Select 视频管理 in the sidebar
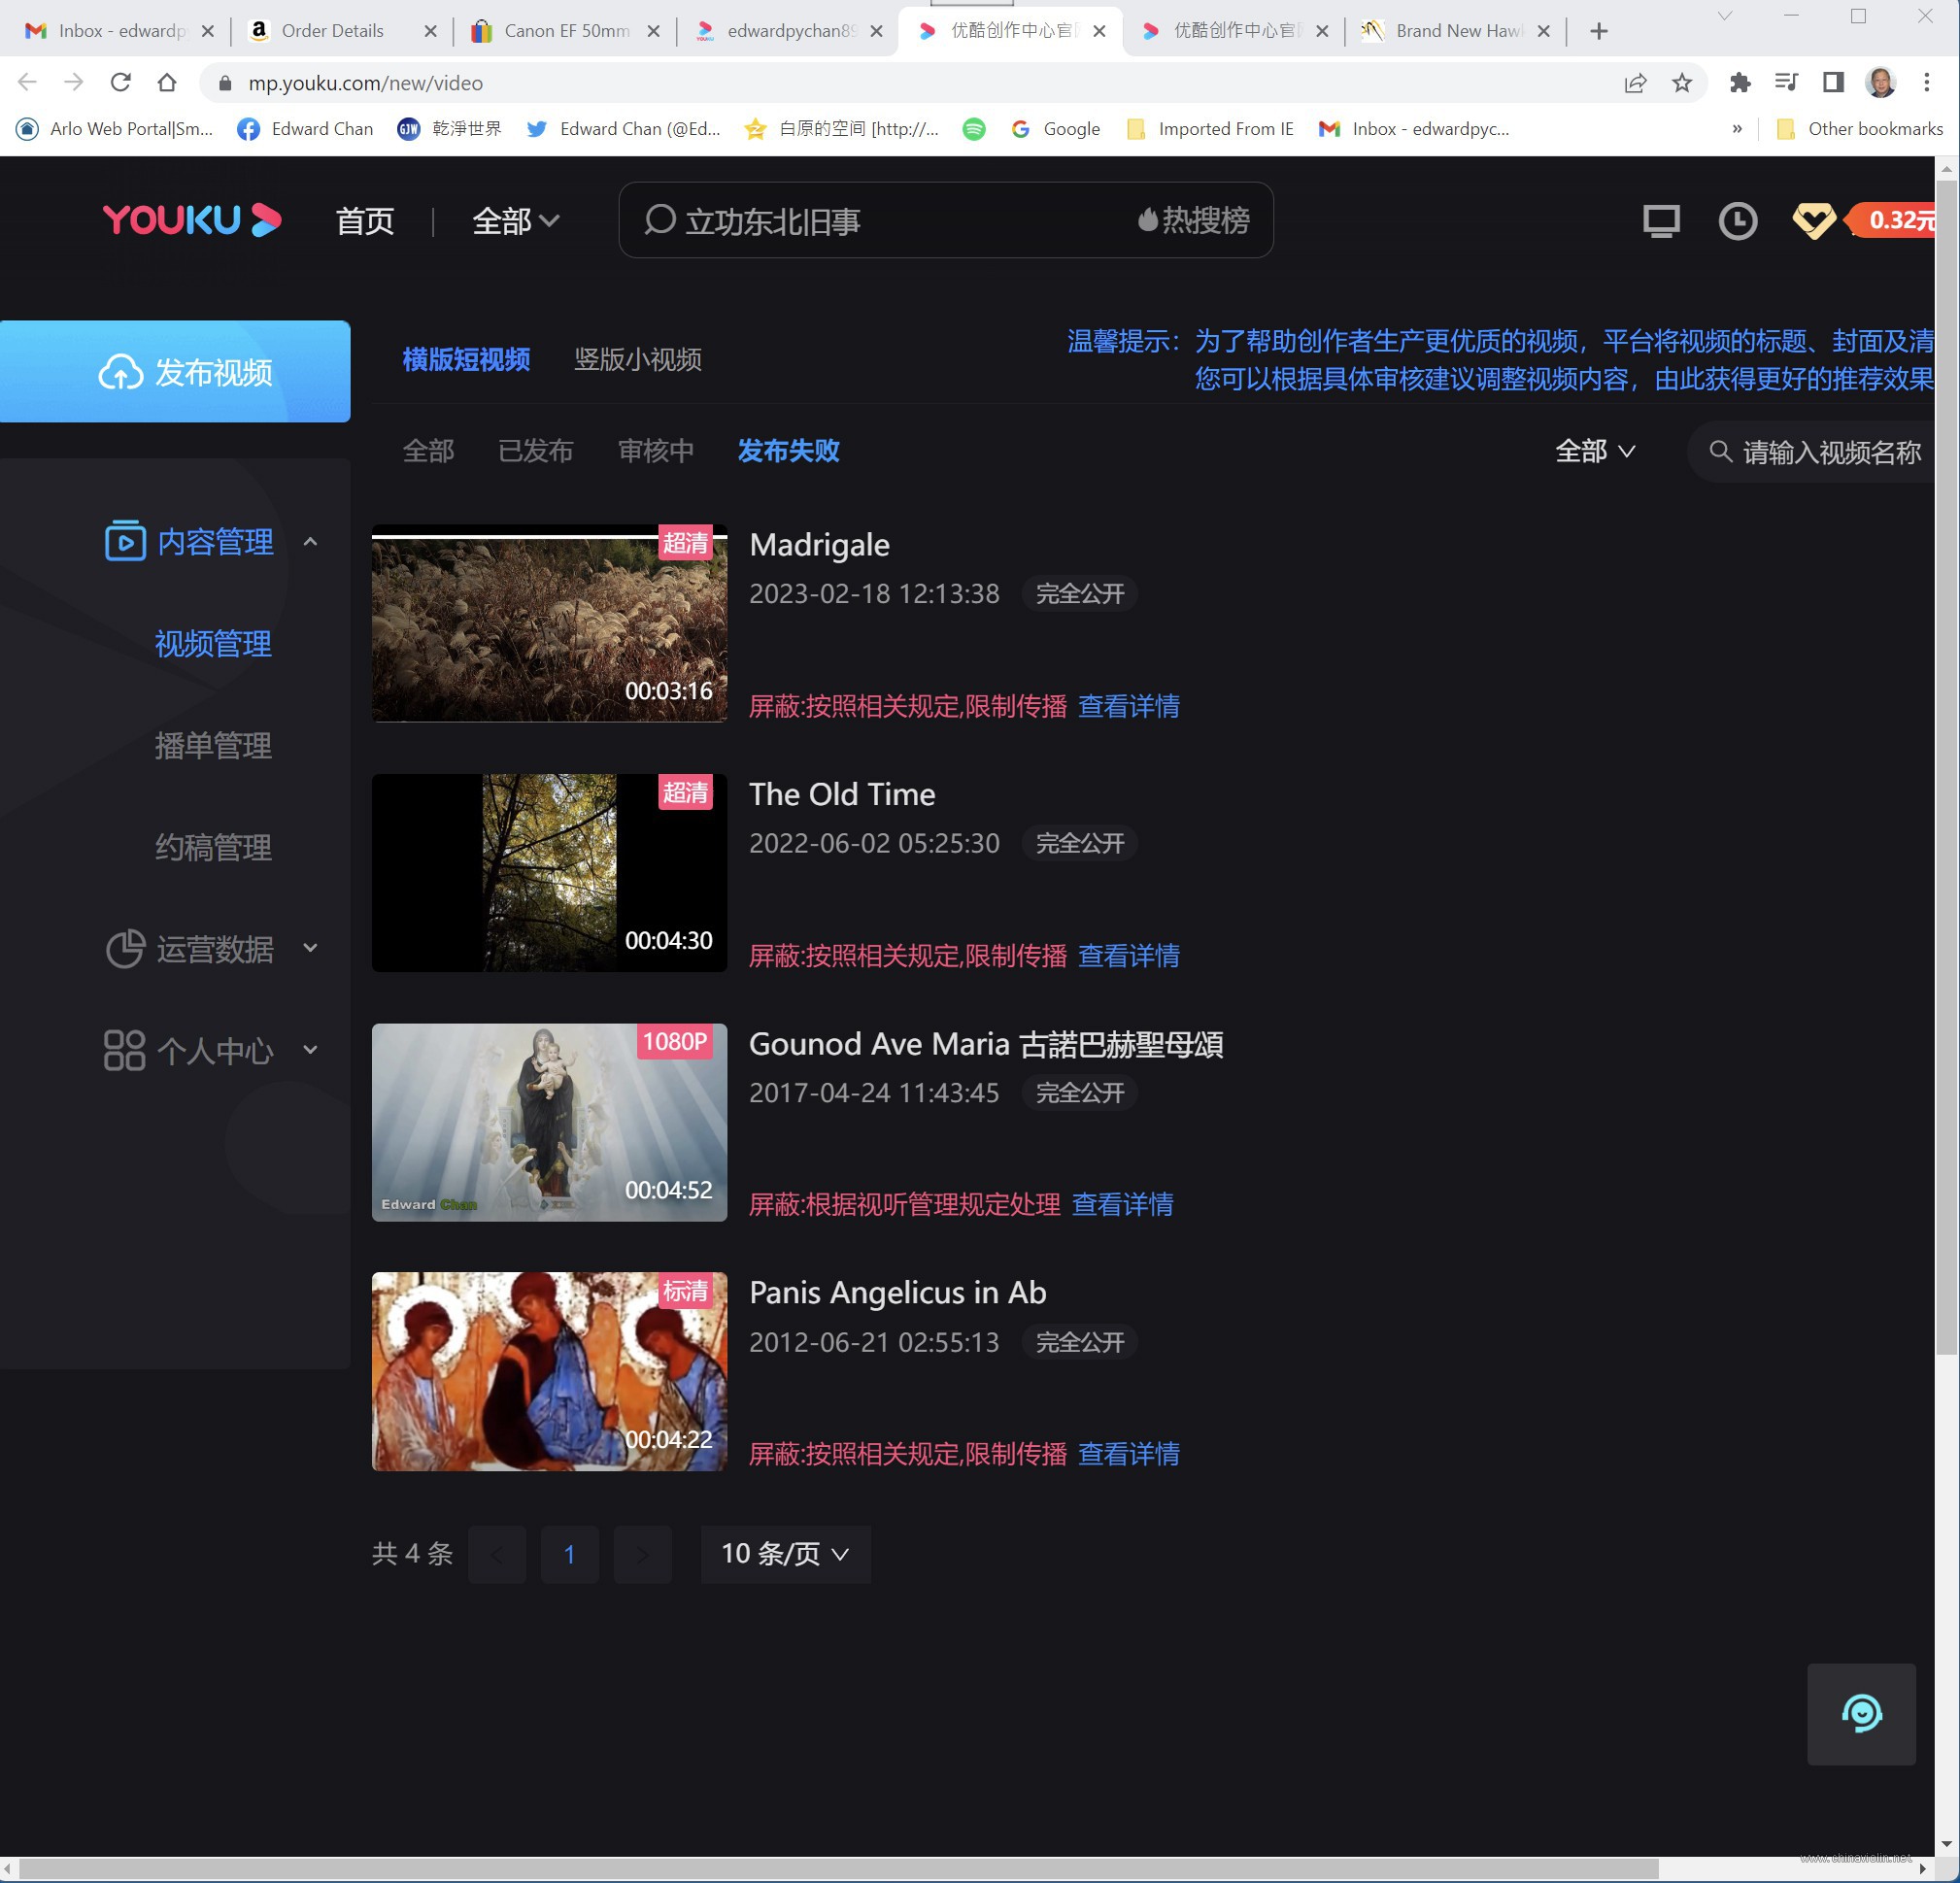This screenshot has width=1960, height=1883. coord(213,643)
